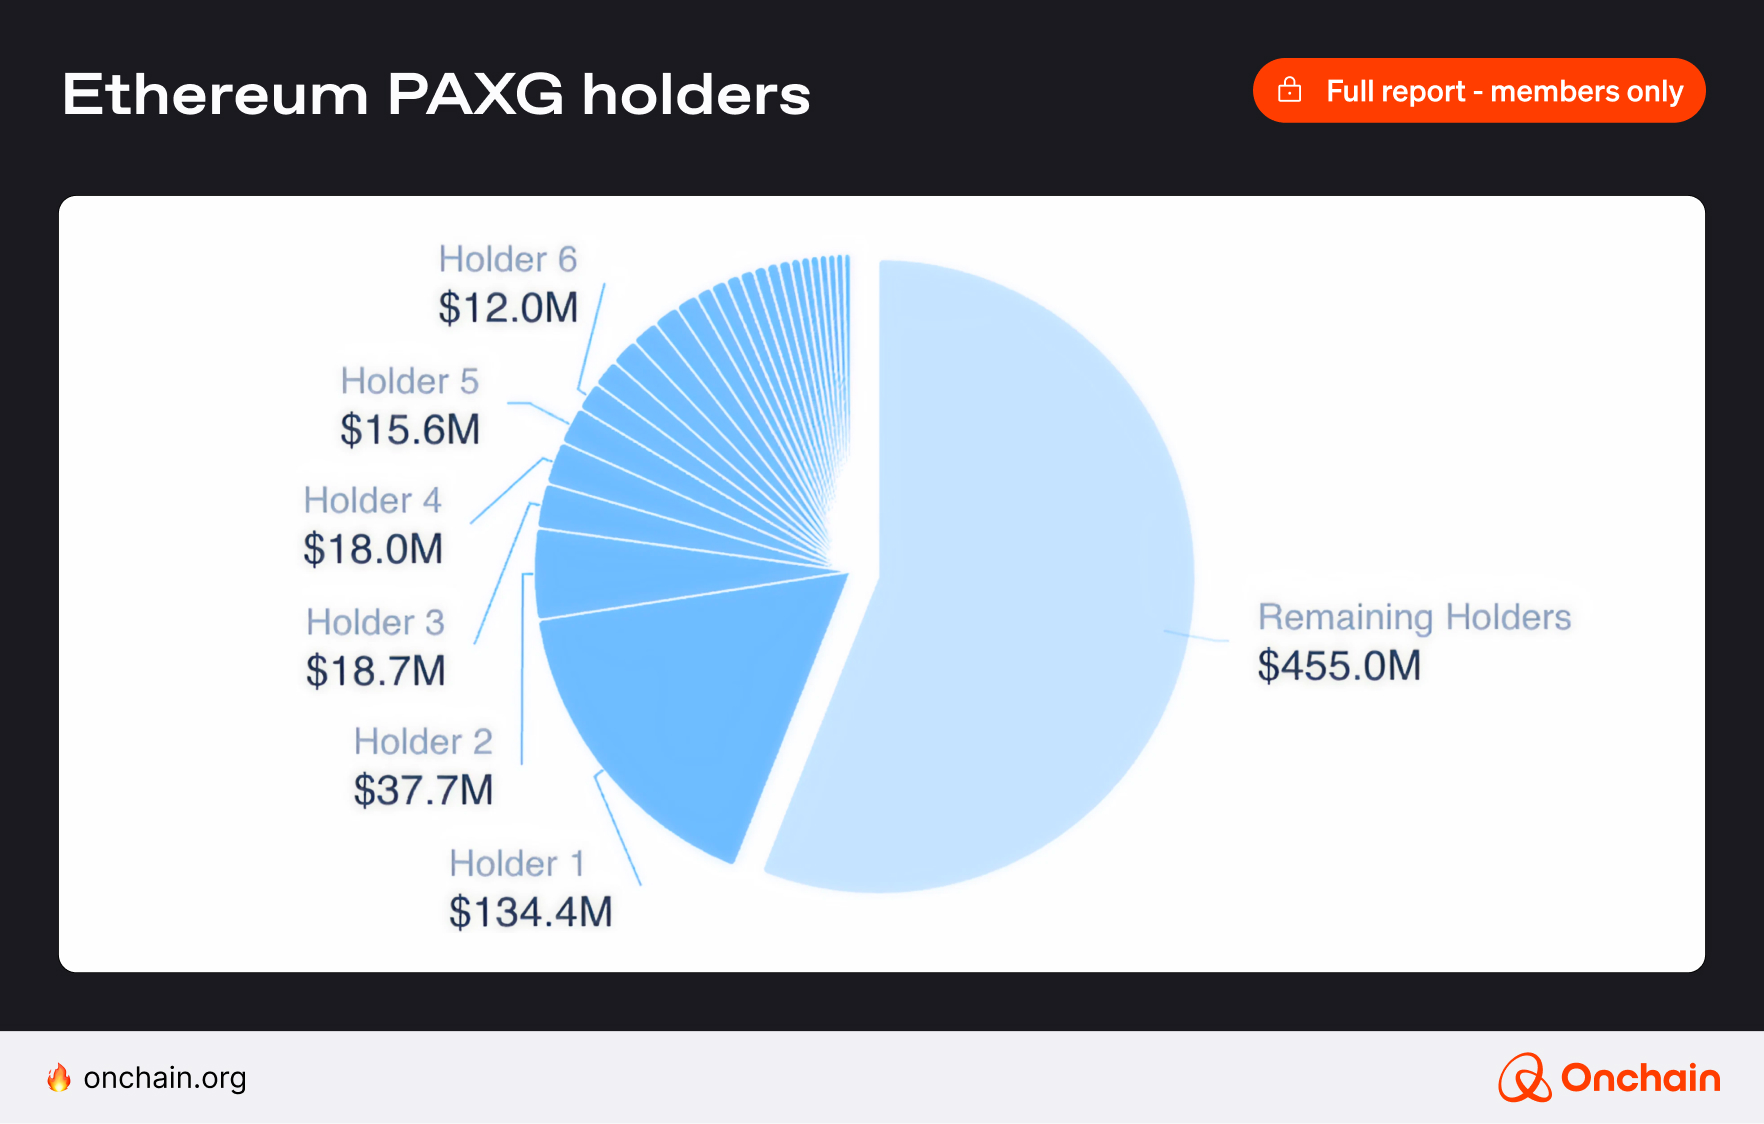Click the Onchain logo symbol

tap(1524, 1078)
